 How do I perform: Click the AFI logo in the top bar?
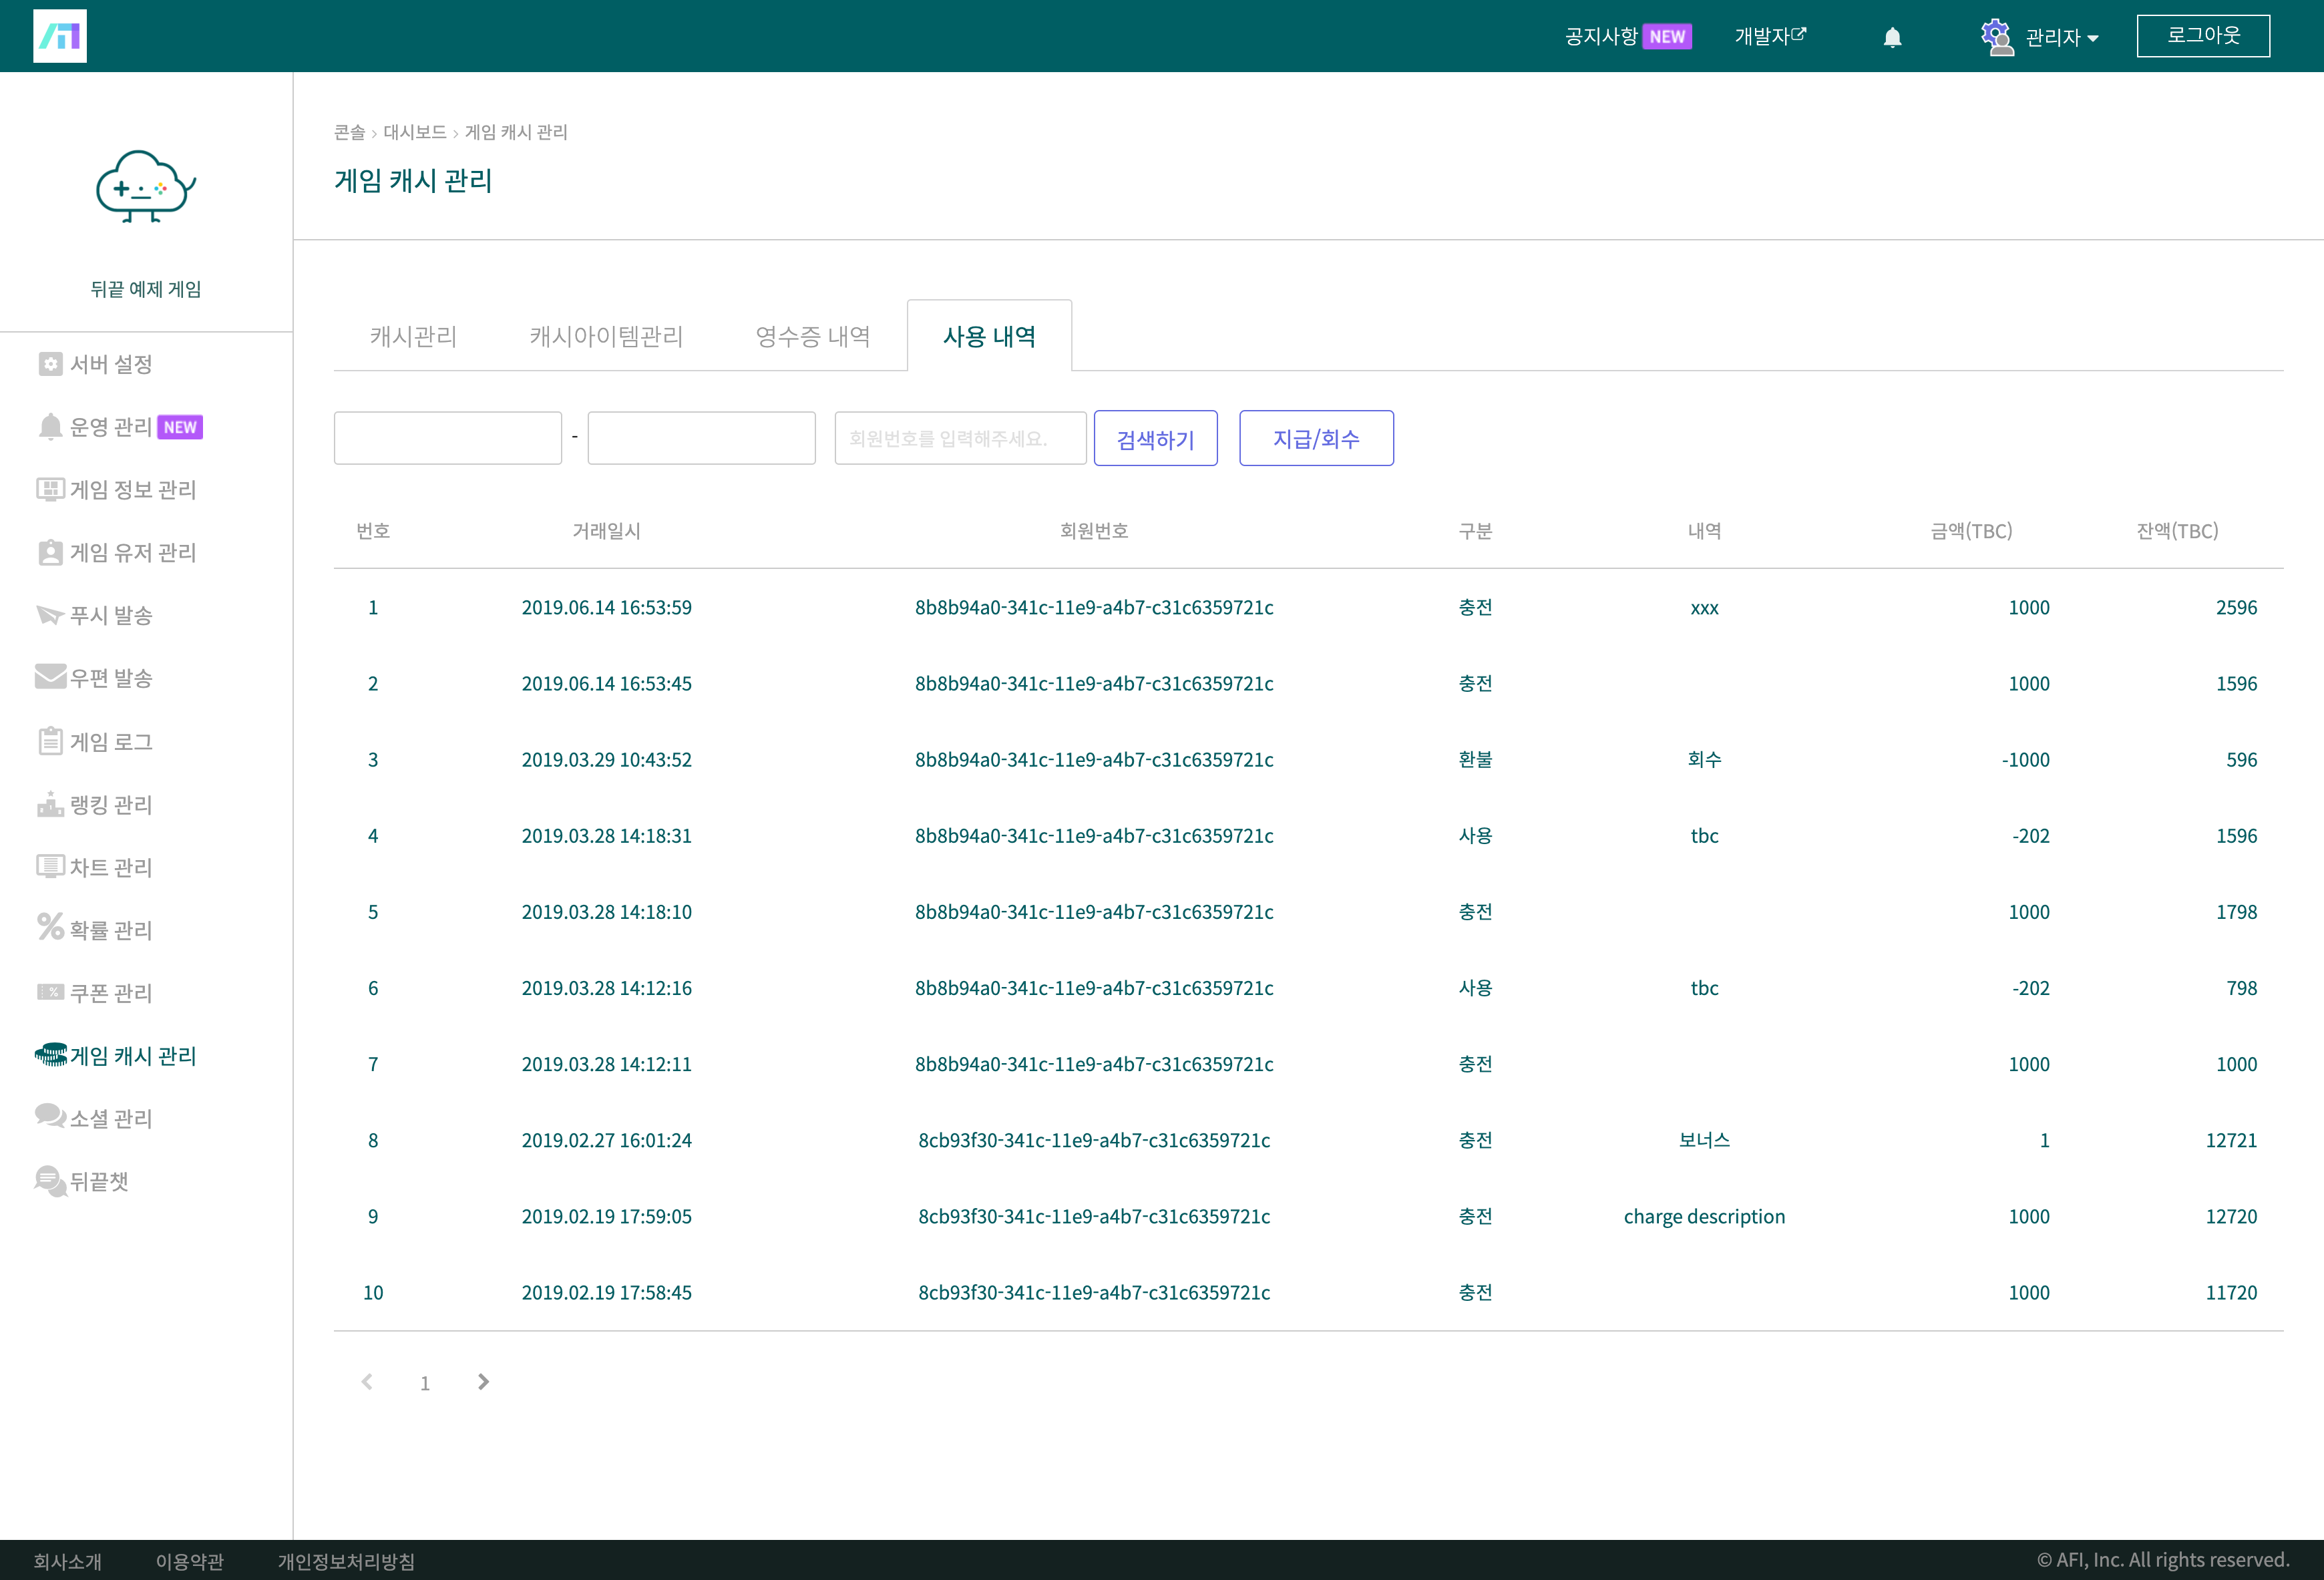point(60,36)
